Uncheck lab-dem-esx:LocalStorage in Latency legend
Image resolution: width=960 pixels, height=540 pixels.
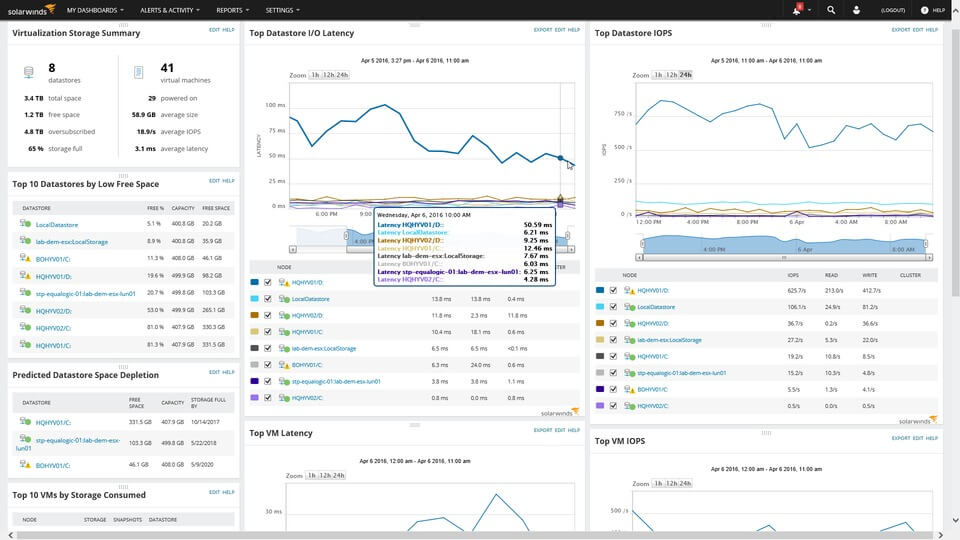pyautogui.click(x=268, y=348)
